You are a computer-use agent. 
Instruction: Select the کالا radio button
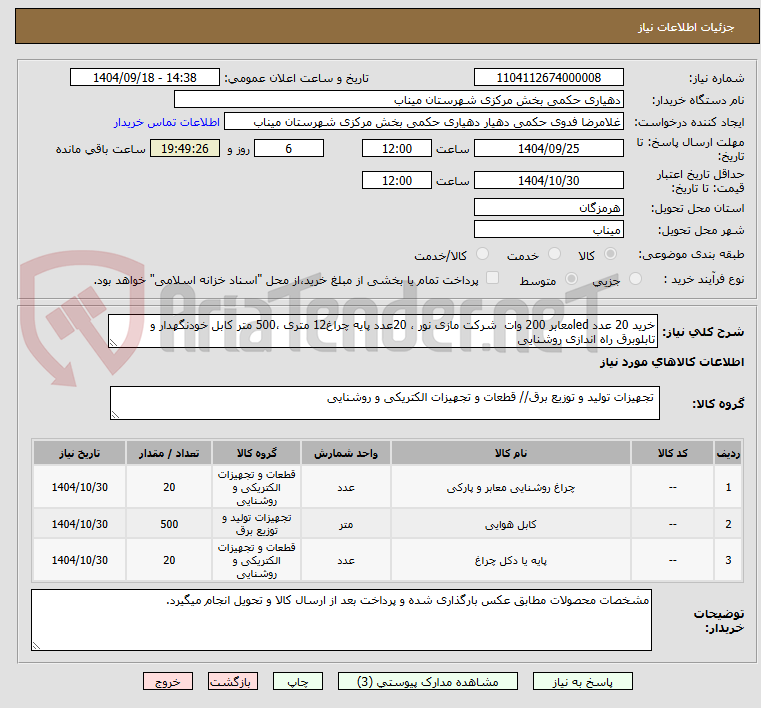[611, 254]
